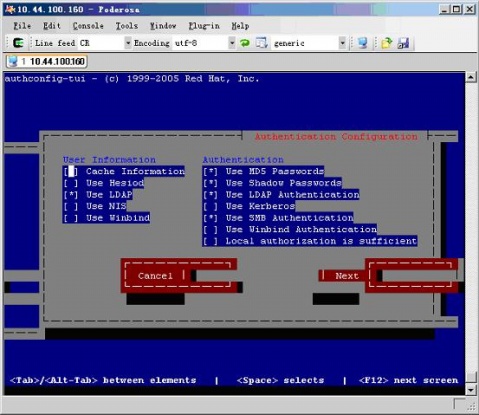
Task: Click the black-and-green terminal icon in toolbar
Action: click(x=18, y=43)
